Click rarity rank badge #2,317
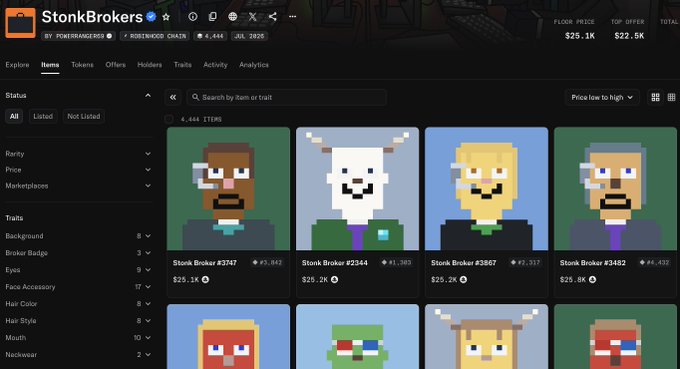The image size is (680, 369). point(525,262)
